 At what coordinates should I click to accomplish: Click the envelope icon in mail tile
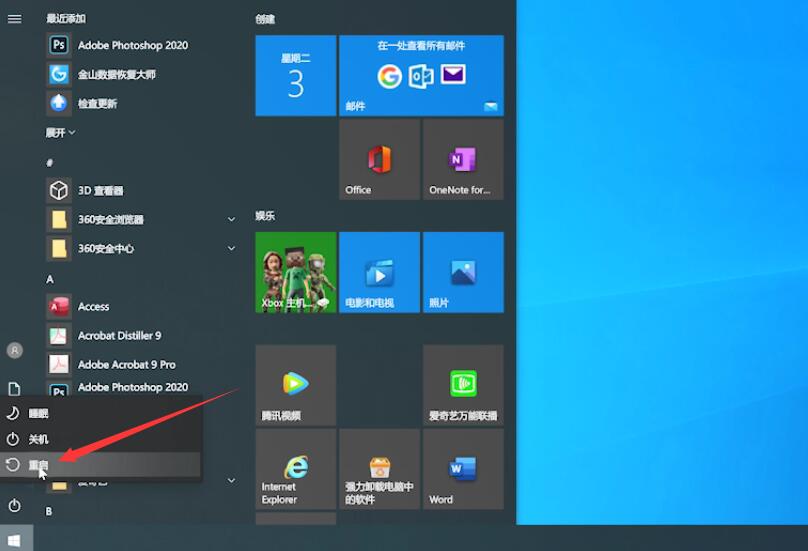[453, 75]
